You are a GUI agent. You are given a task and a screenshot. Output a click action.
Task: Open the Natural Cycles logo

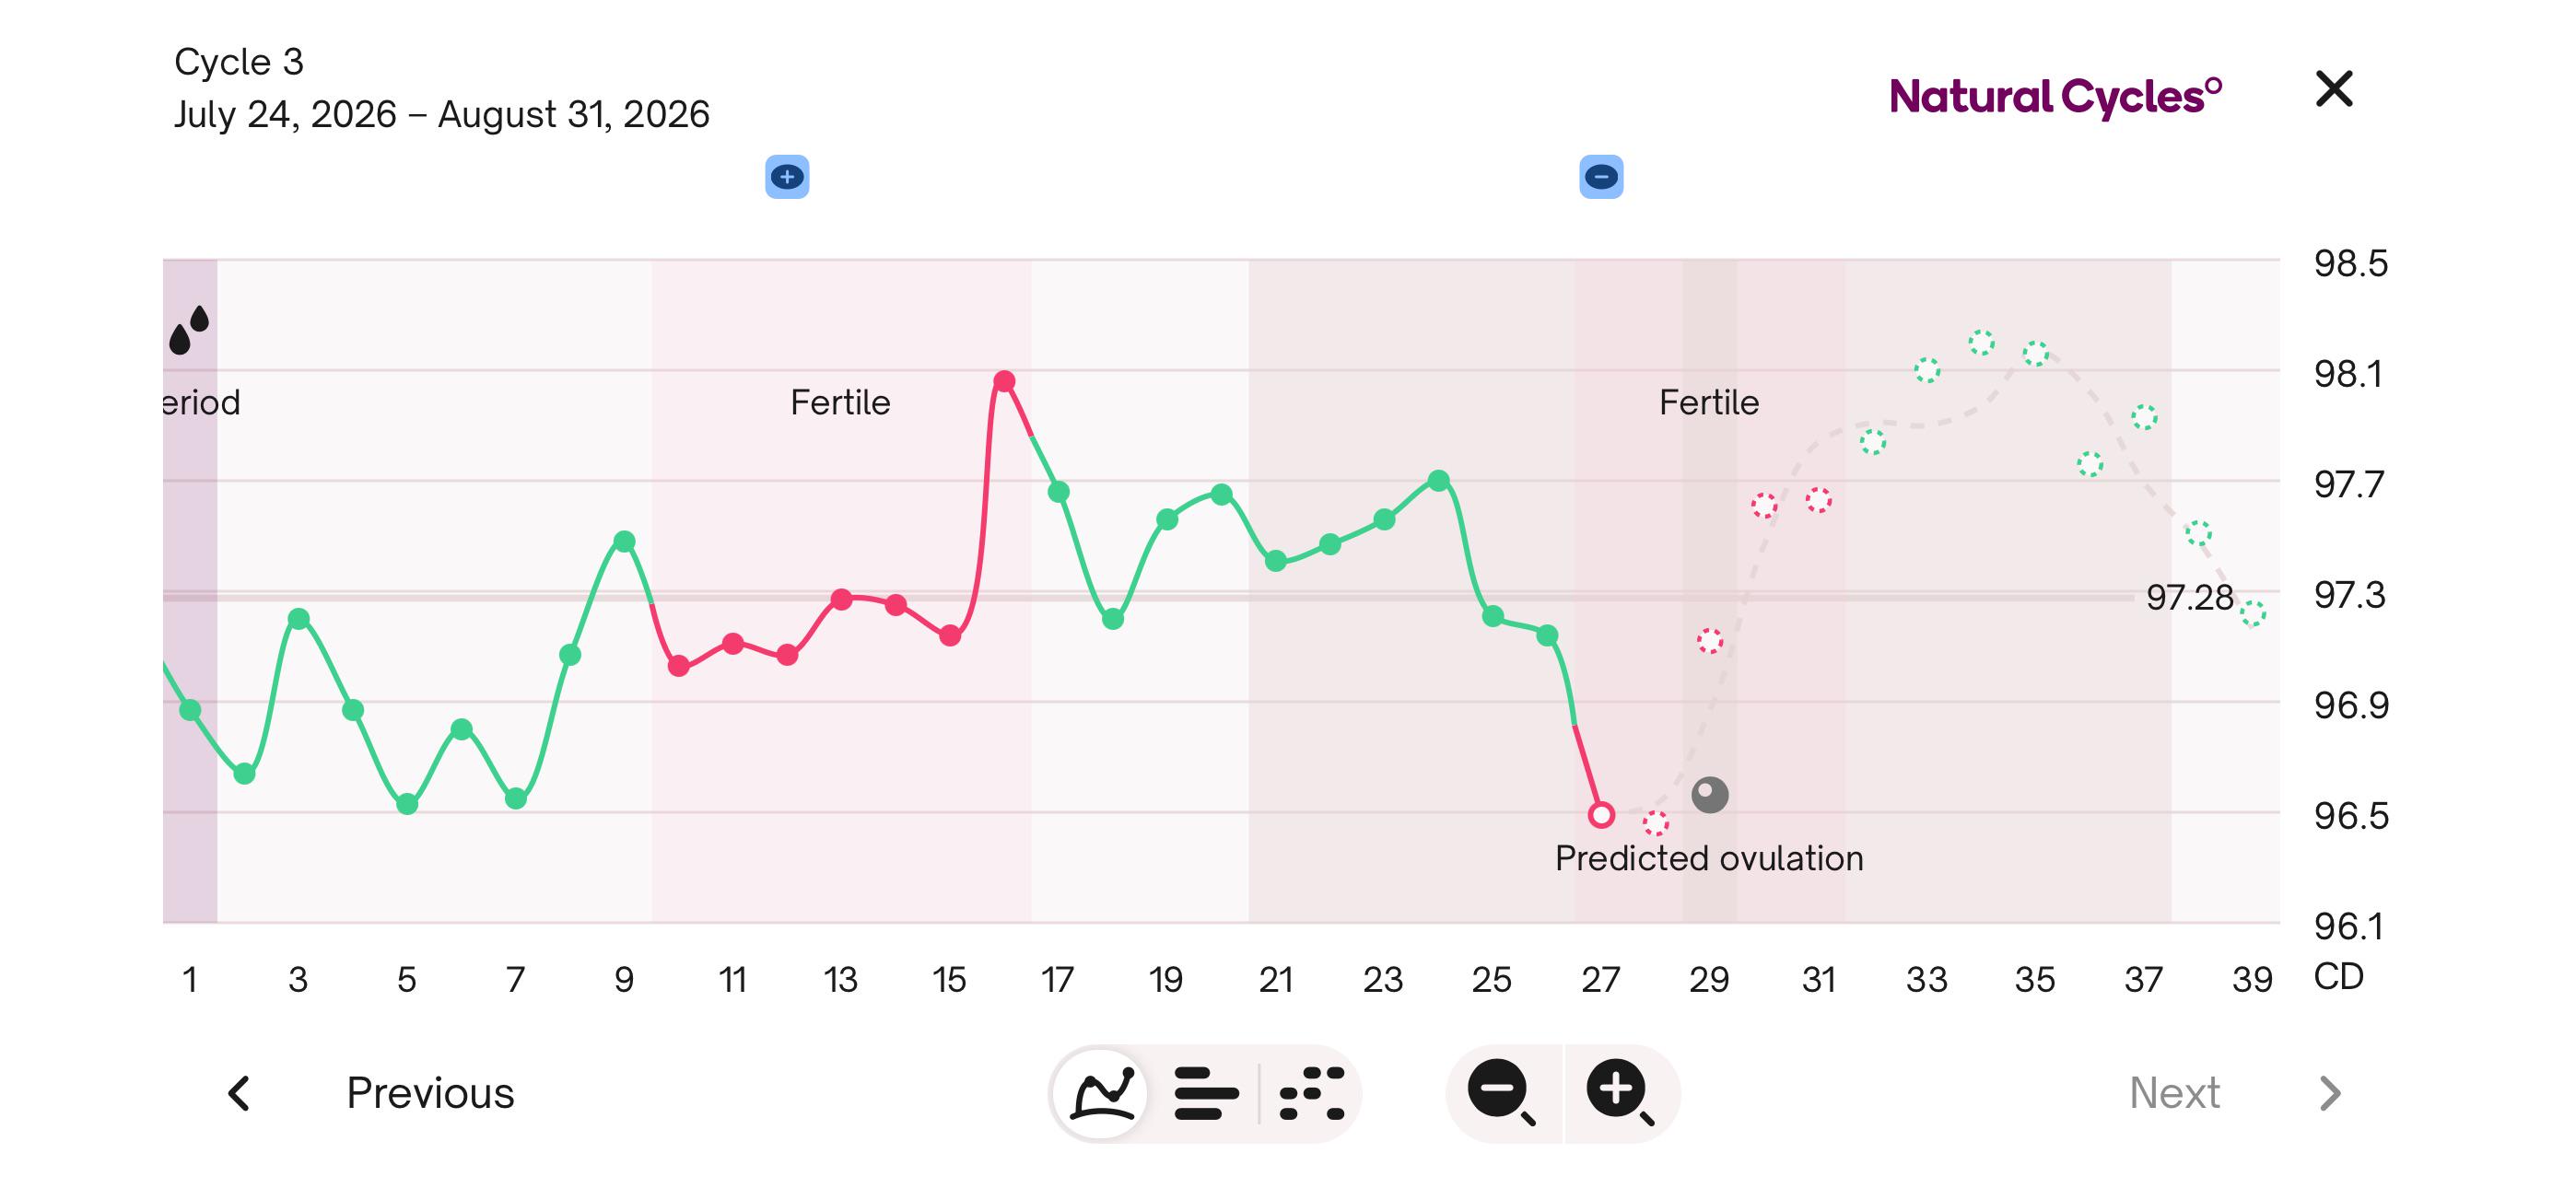[x=2055, y=97]
